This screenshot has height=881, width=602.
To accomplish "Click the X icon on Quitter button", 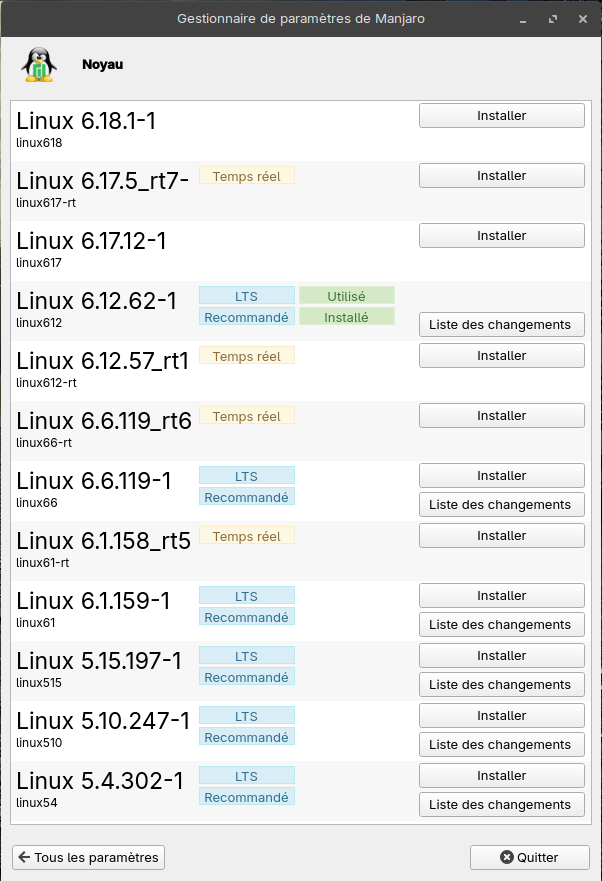I will click(x=506, y=857).
